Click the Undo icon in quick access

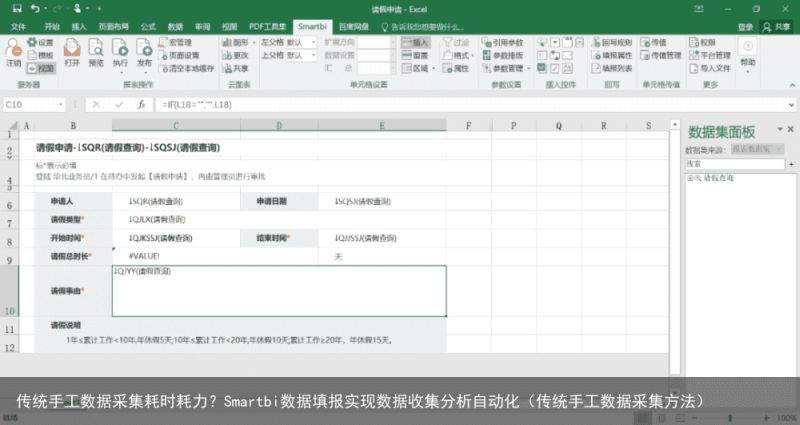(x=35, y=9)
